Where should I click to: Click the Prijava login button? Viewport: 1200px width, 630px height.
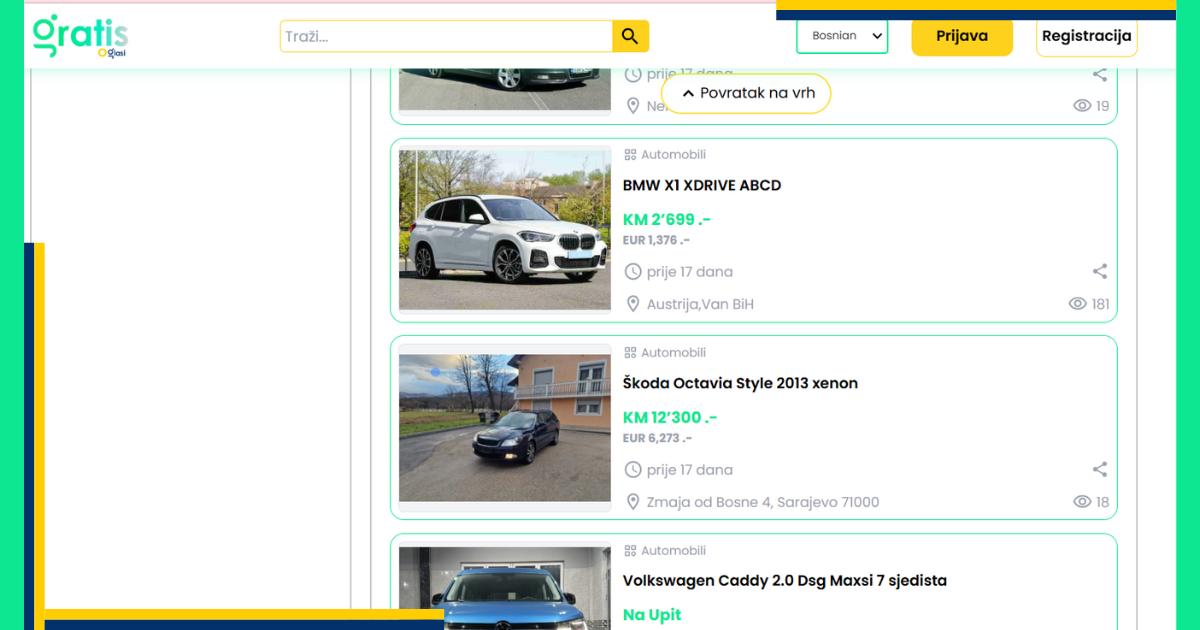962,36
